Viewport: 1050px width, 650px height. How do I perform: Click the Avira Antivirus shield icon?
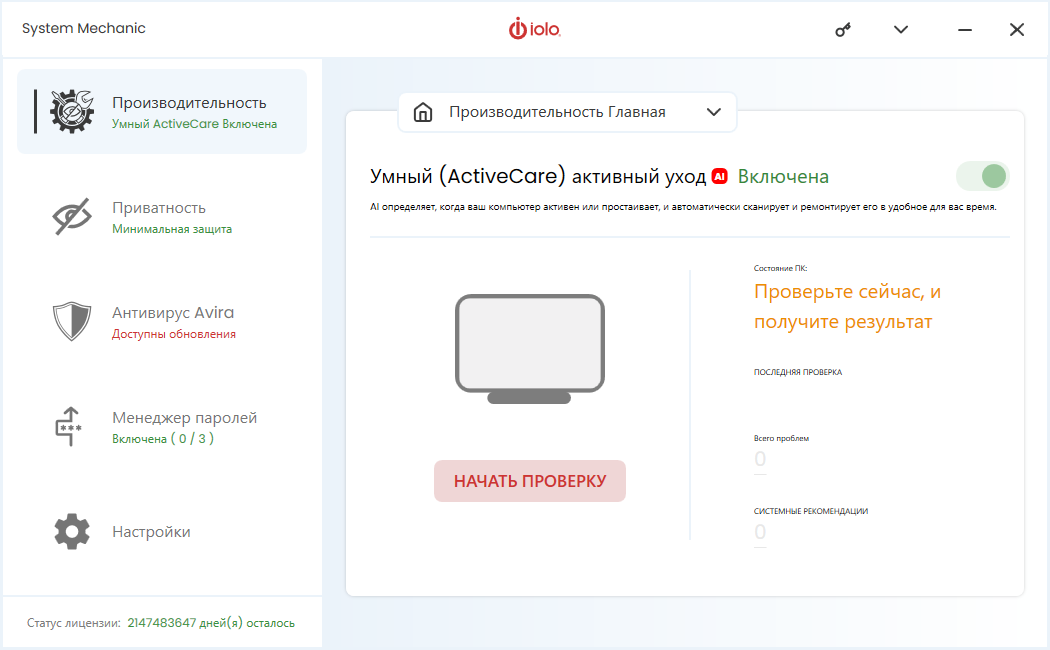click(x=71, y=322)
